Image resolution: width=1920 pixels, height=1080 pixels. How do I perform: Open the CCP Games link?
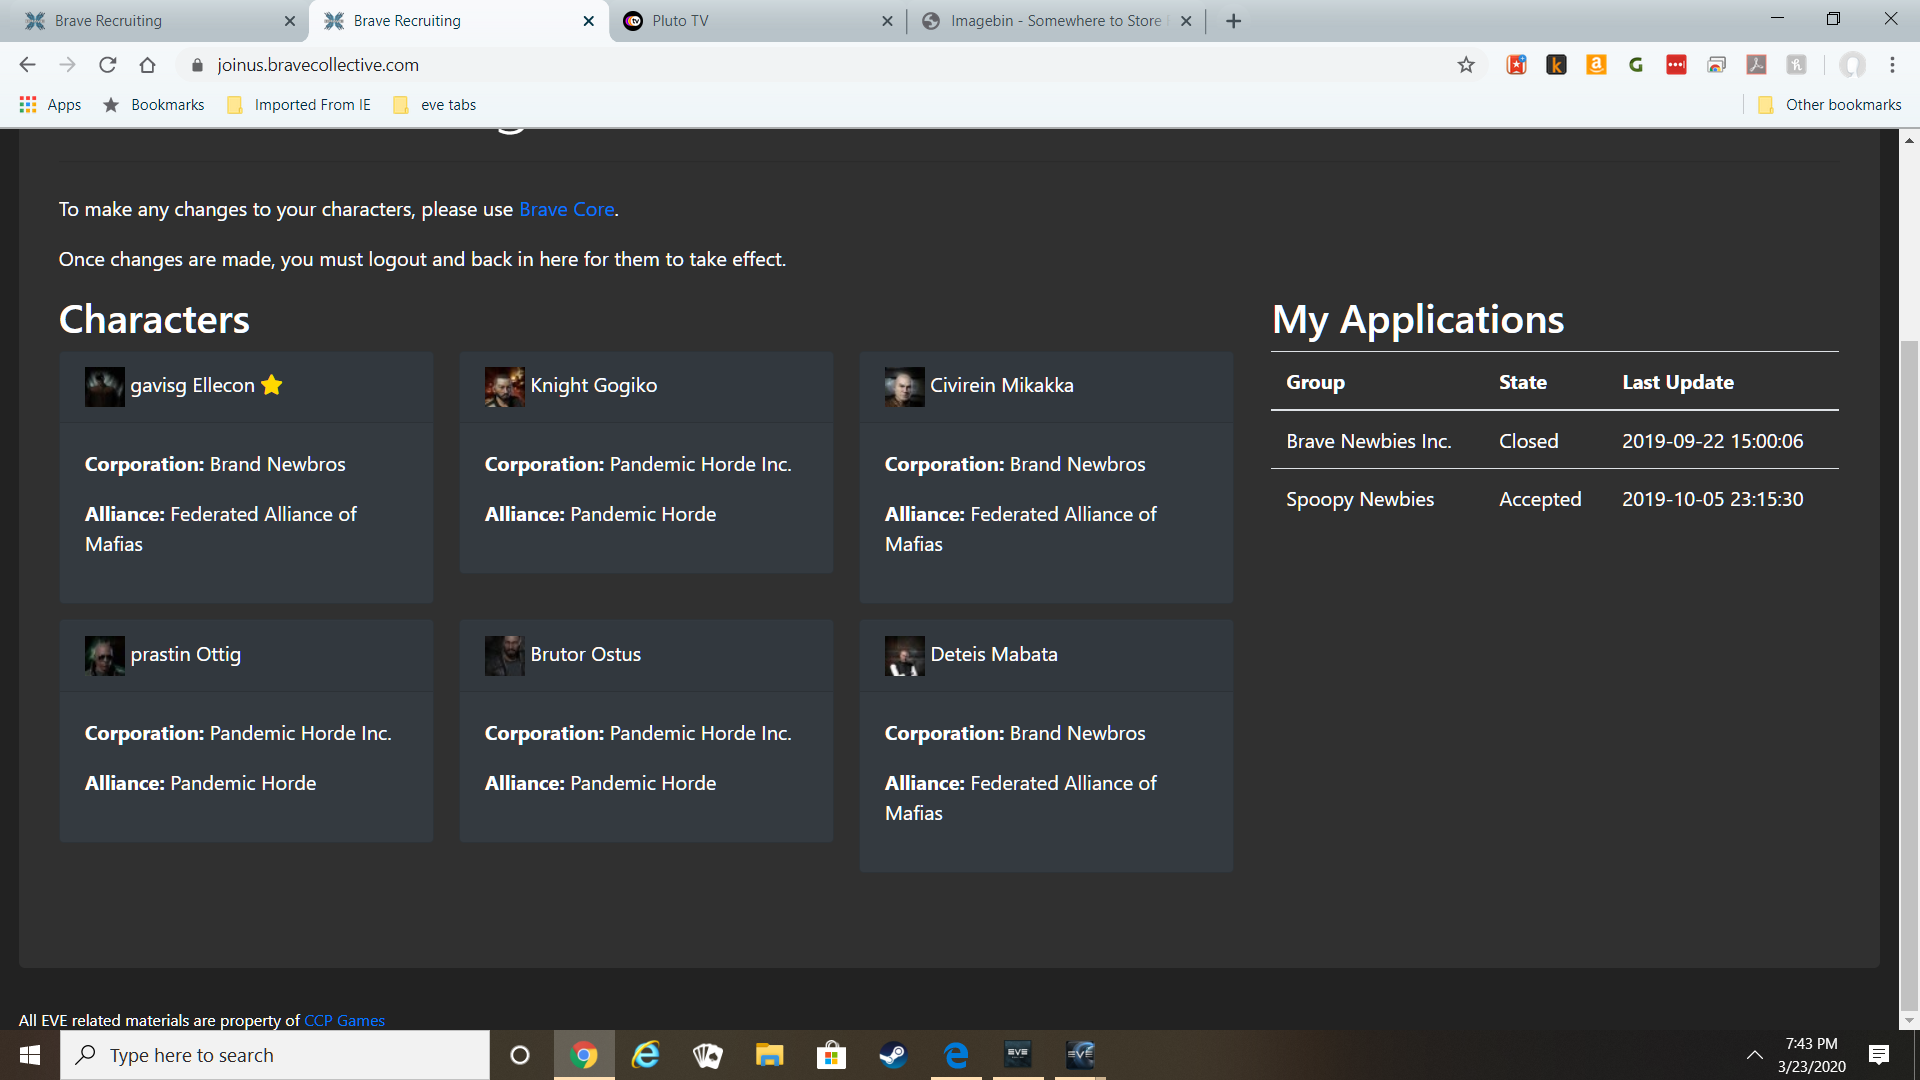coord(344,1020)
